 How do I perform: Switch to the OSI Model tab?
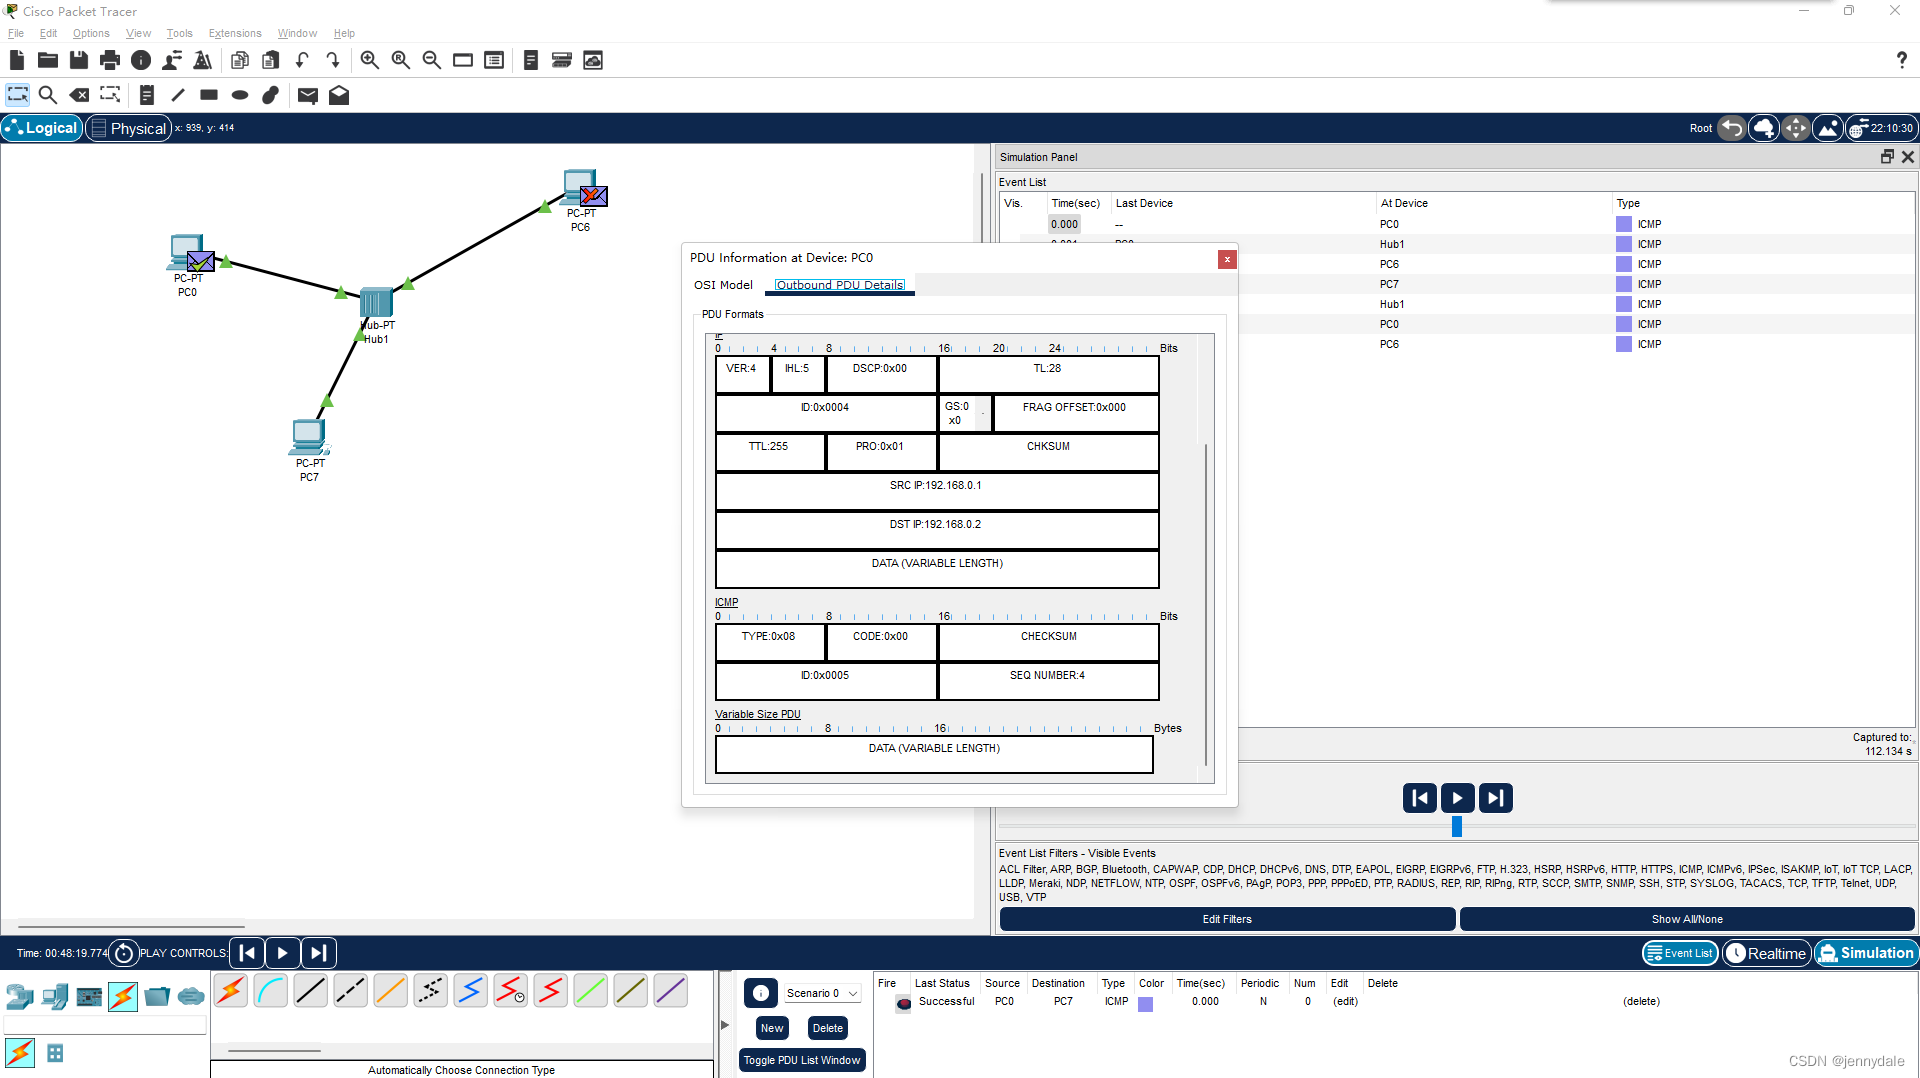coord(723,285)
